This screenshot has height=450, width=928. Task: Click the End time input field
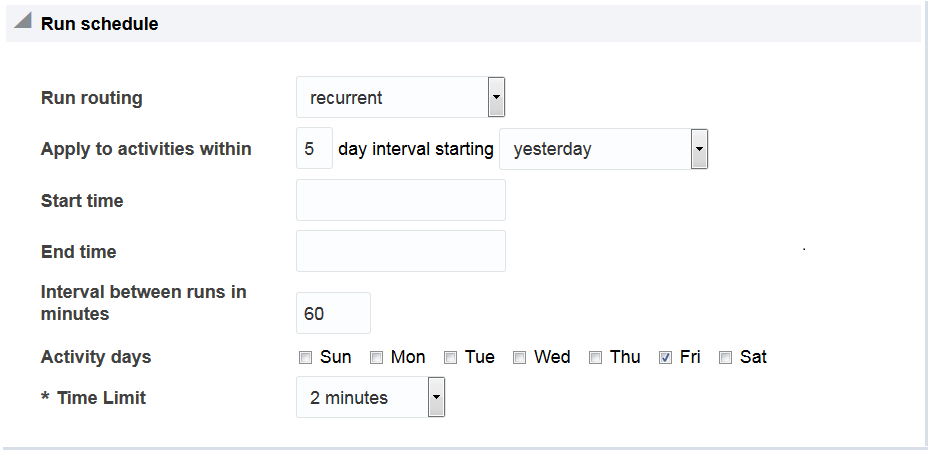[401, 251]
